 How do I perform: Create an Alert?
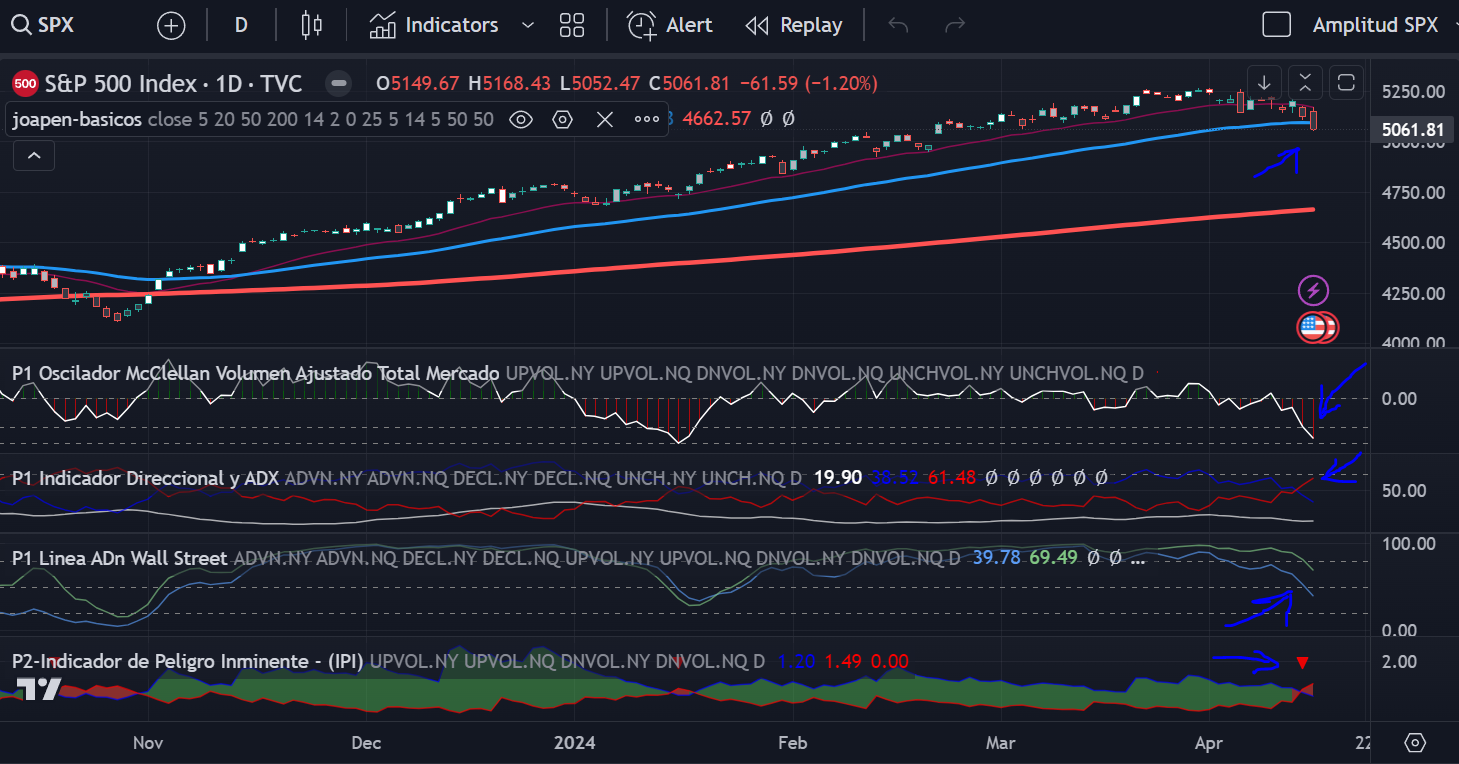670,25
